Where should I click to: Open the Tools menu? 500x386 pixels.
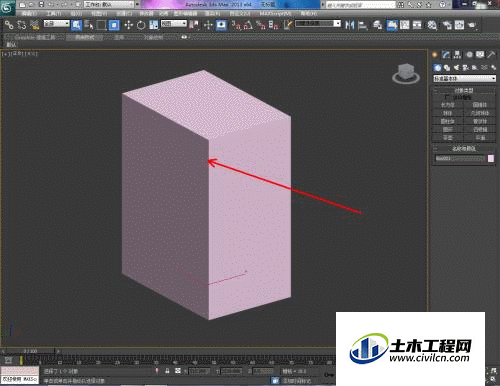[x=53, y=14]
